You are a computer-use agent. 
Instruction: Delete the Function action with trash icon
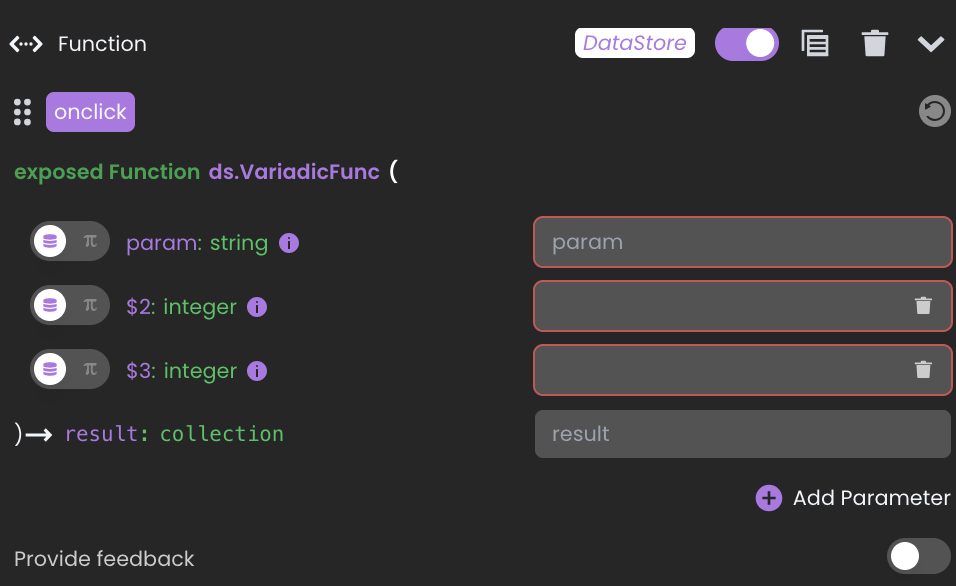(x=874, y=43)
